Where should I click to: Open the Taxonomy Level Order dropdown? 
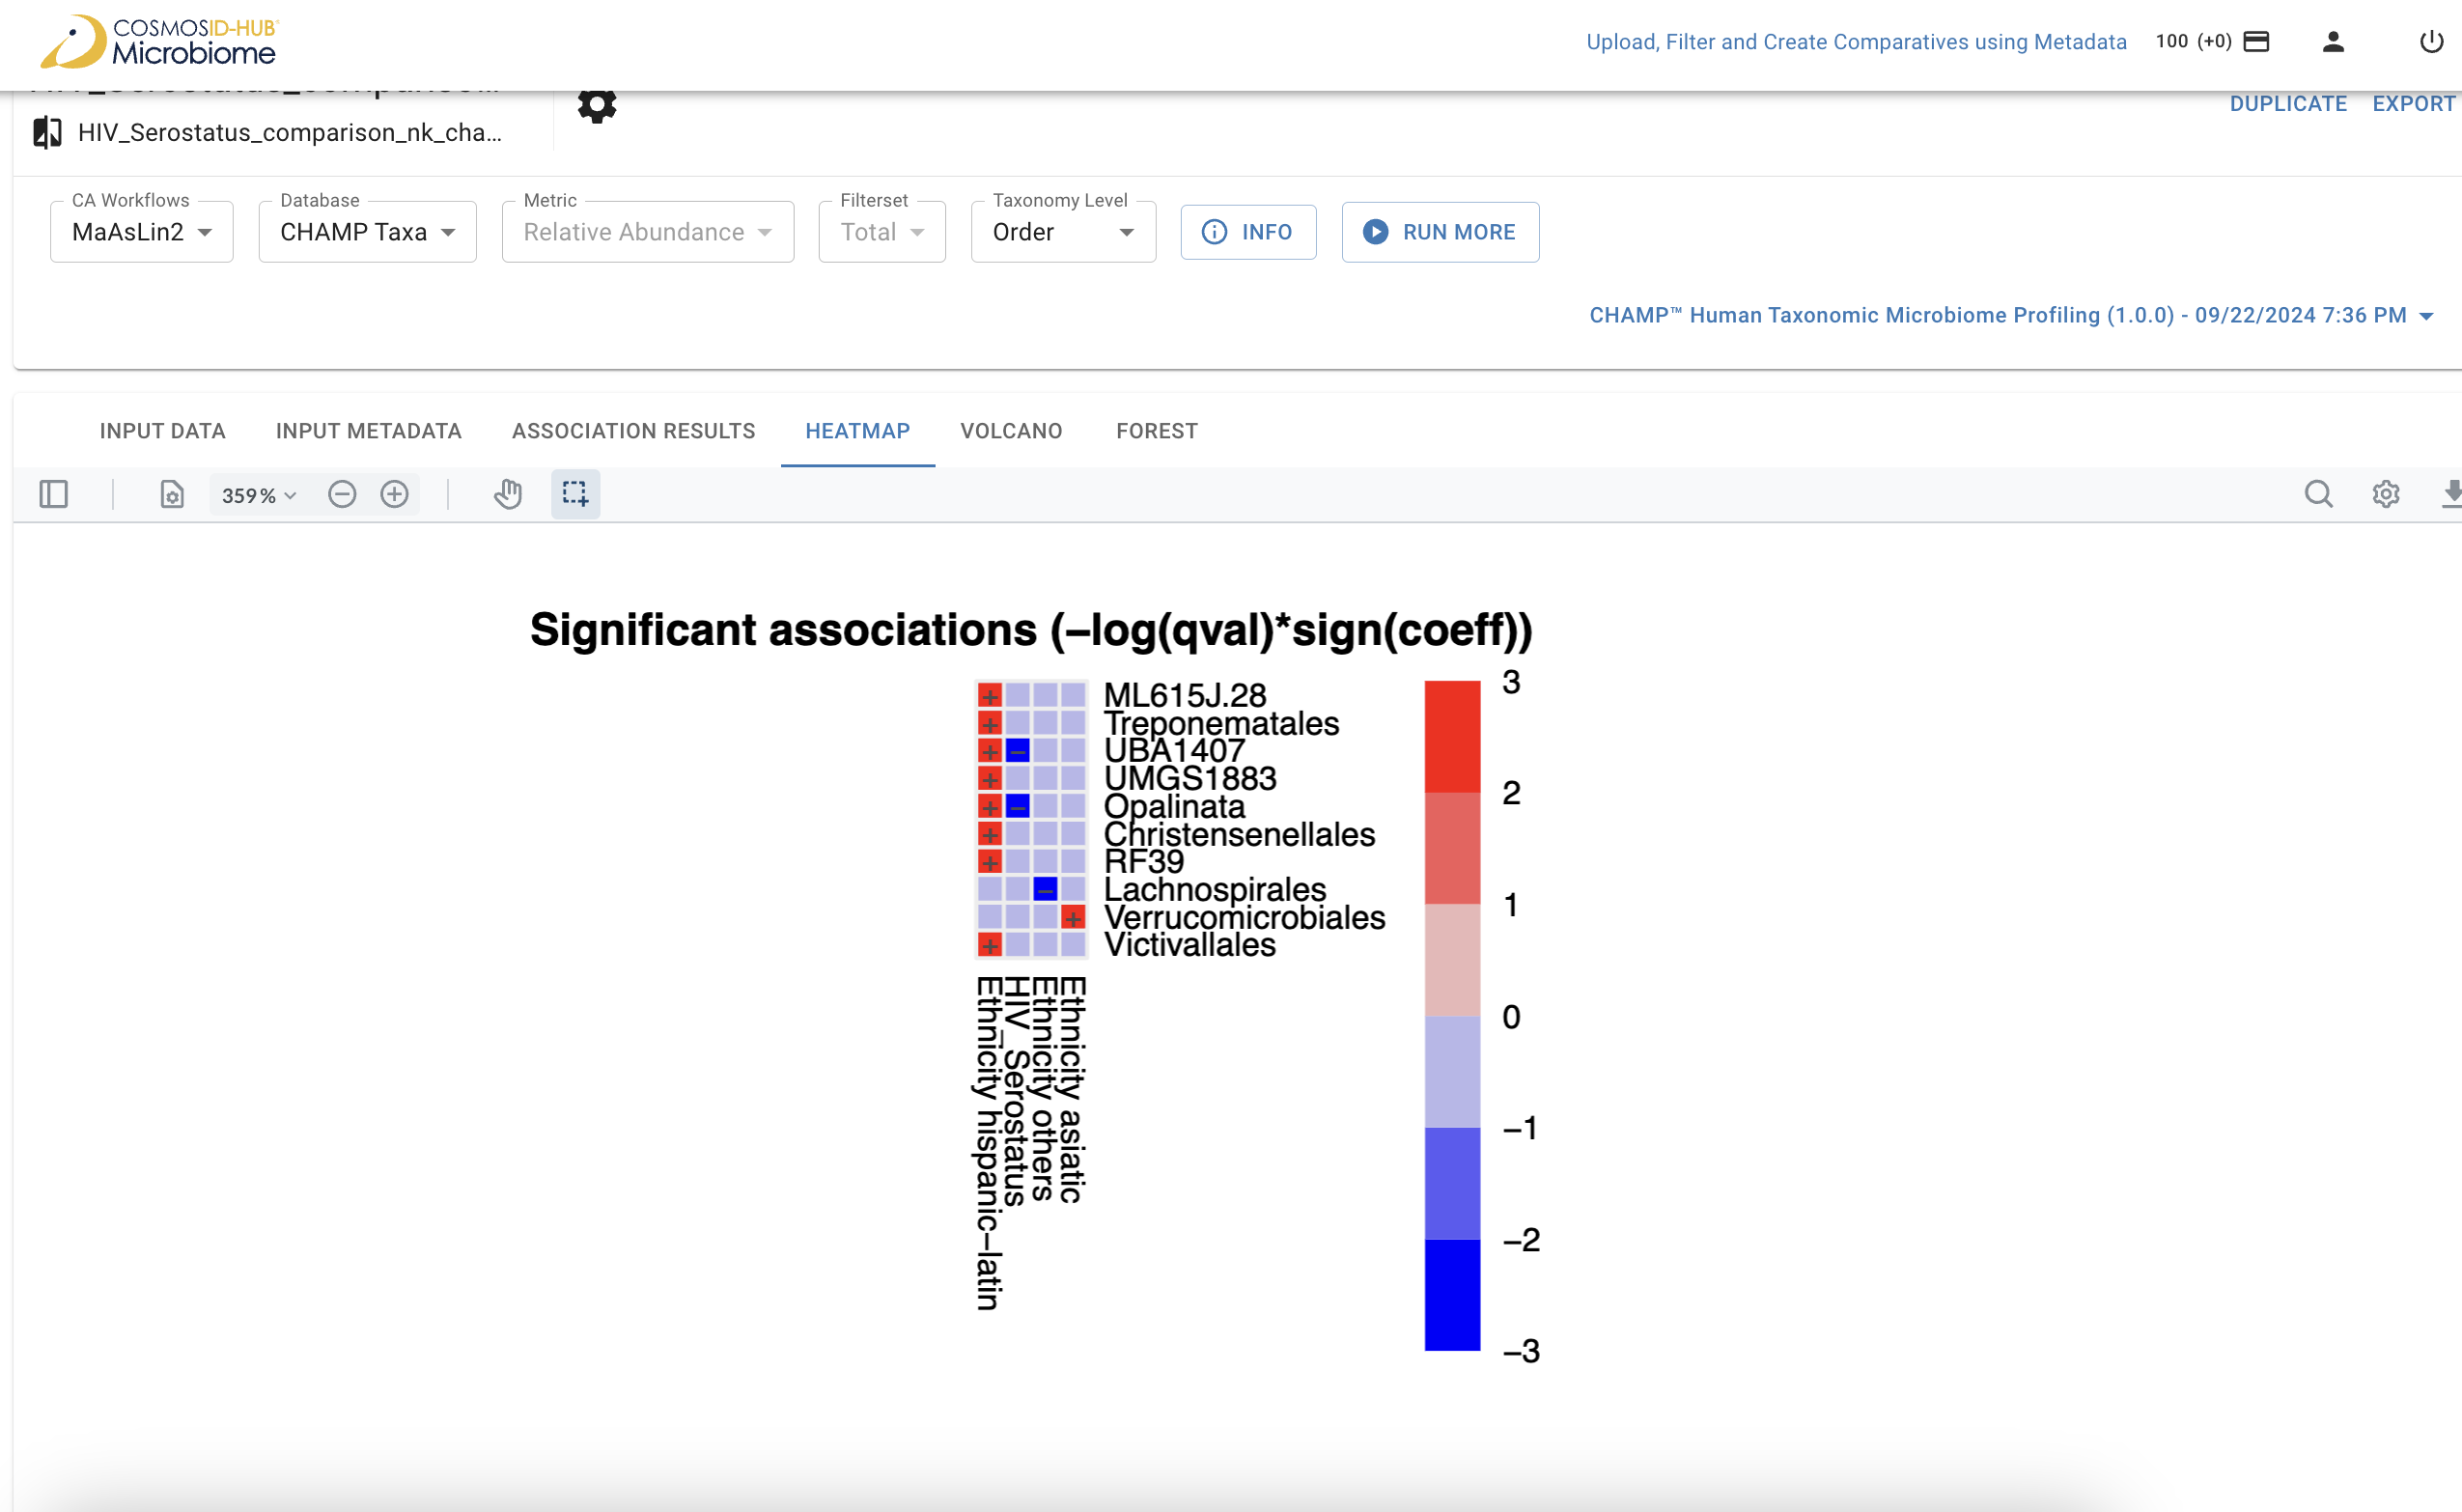click(1062, 232)
